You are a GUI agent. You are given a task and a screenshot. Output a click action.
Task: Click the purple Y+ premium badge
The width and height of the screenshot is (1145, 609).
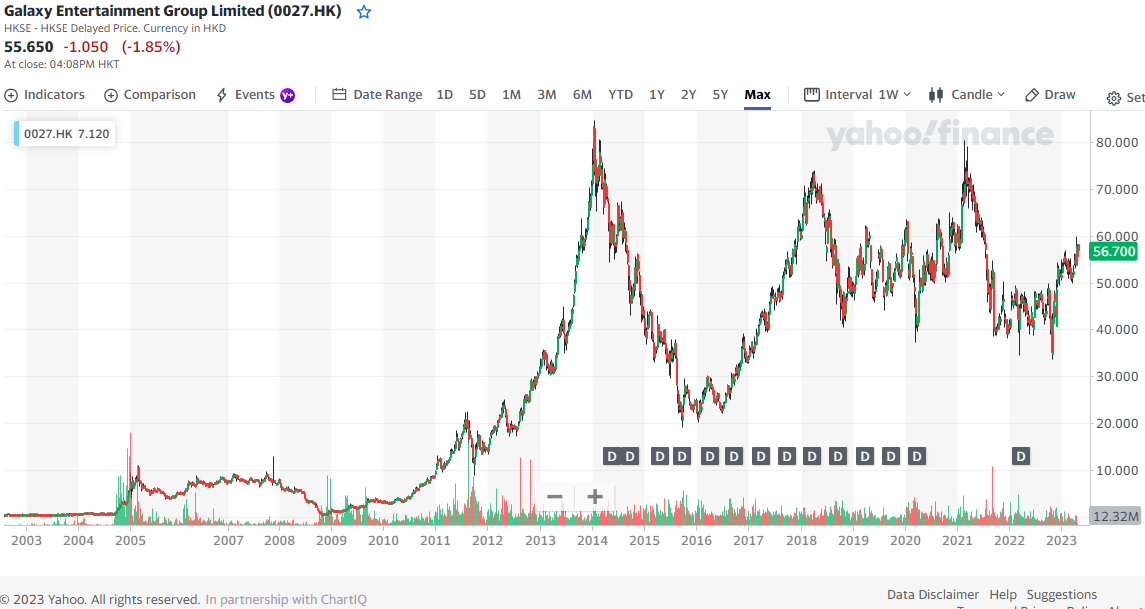(x=288, y=95)
